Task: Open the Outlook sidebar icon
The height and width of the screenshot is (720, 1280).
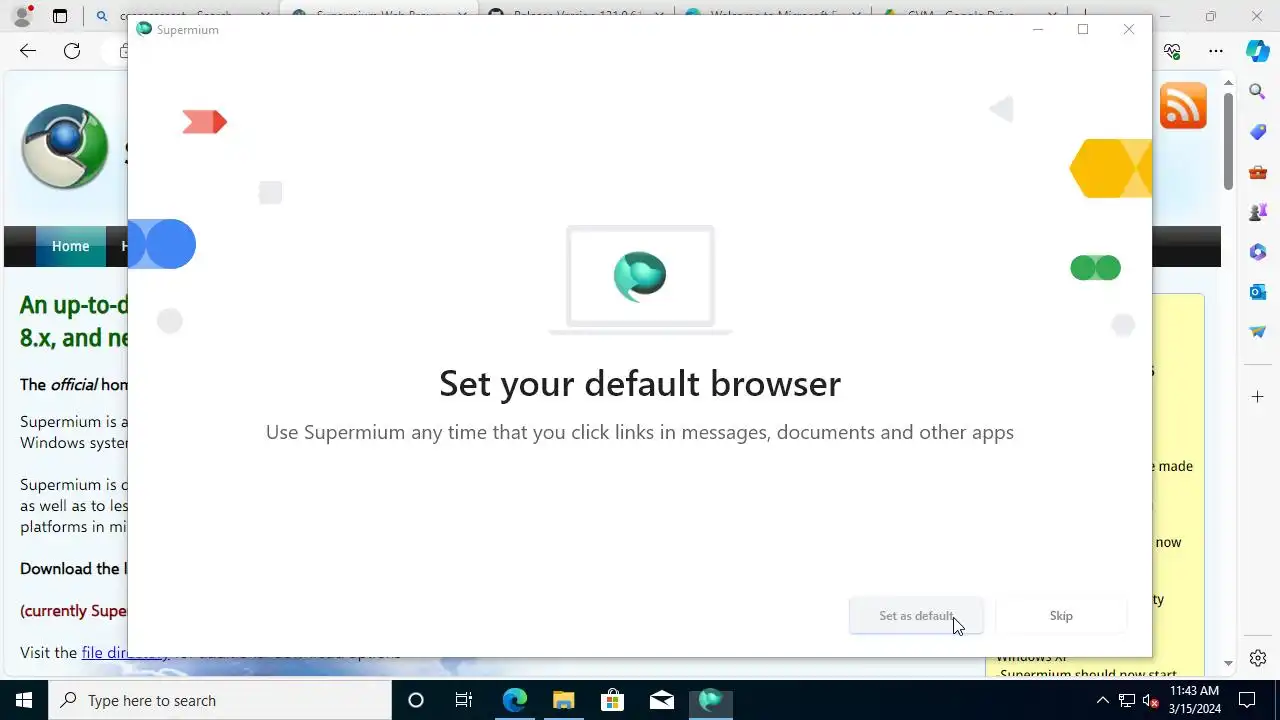Action: [x=1258, y=292]
